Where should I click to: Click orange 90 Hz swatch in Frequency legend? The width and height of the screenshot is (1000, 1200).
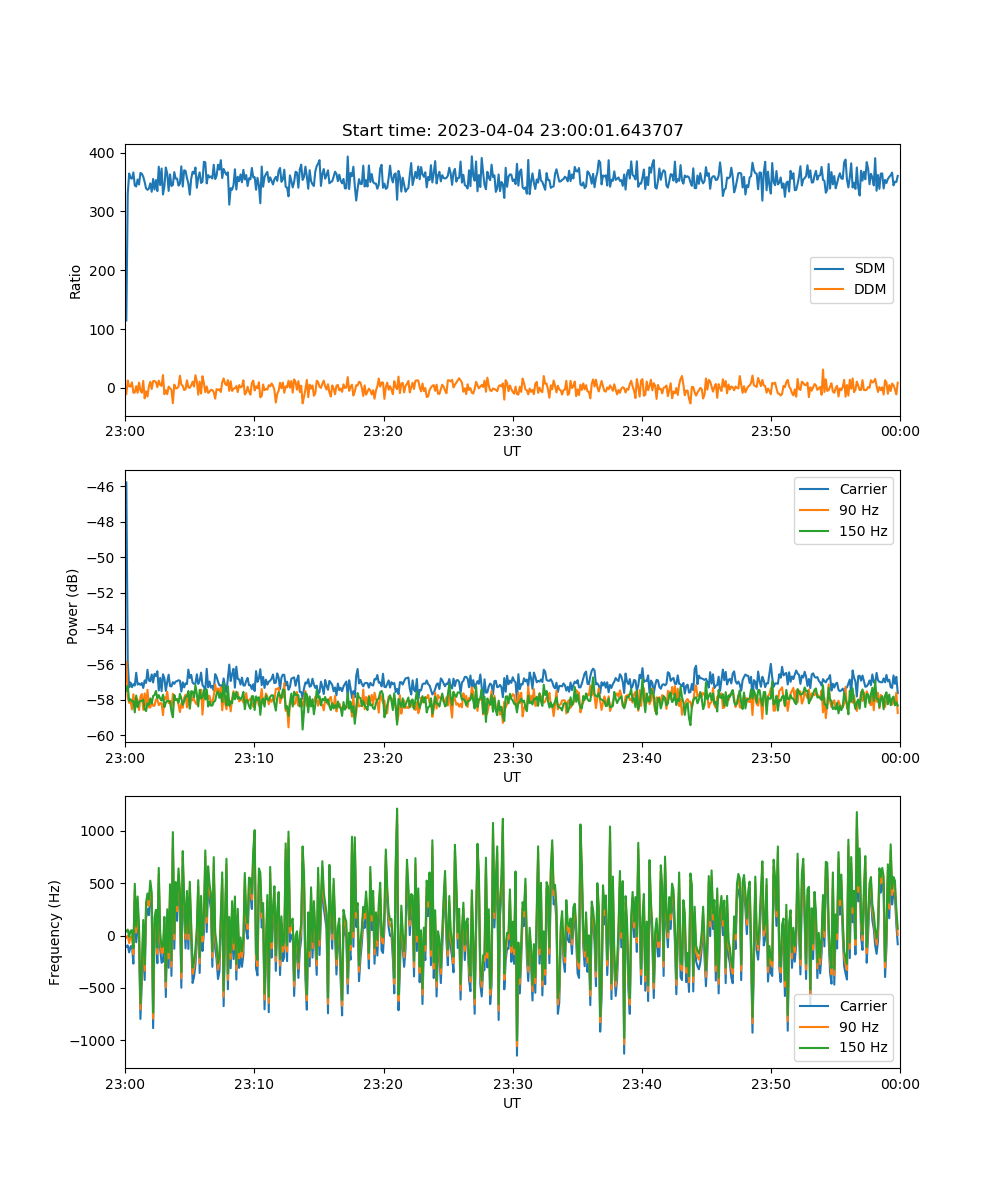pos(814,1027)
